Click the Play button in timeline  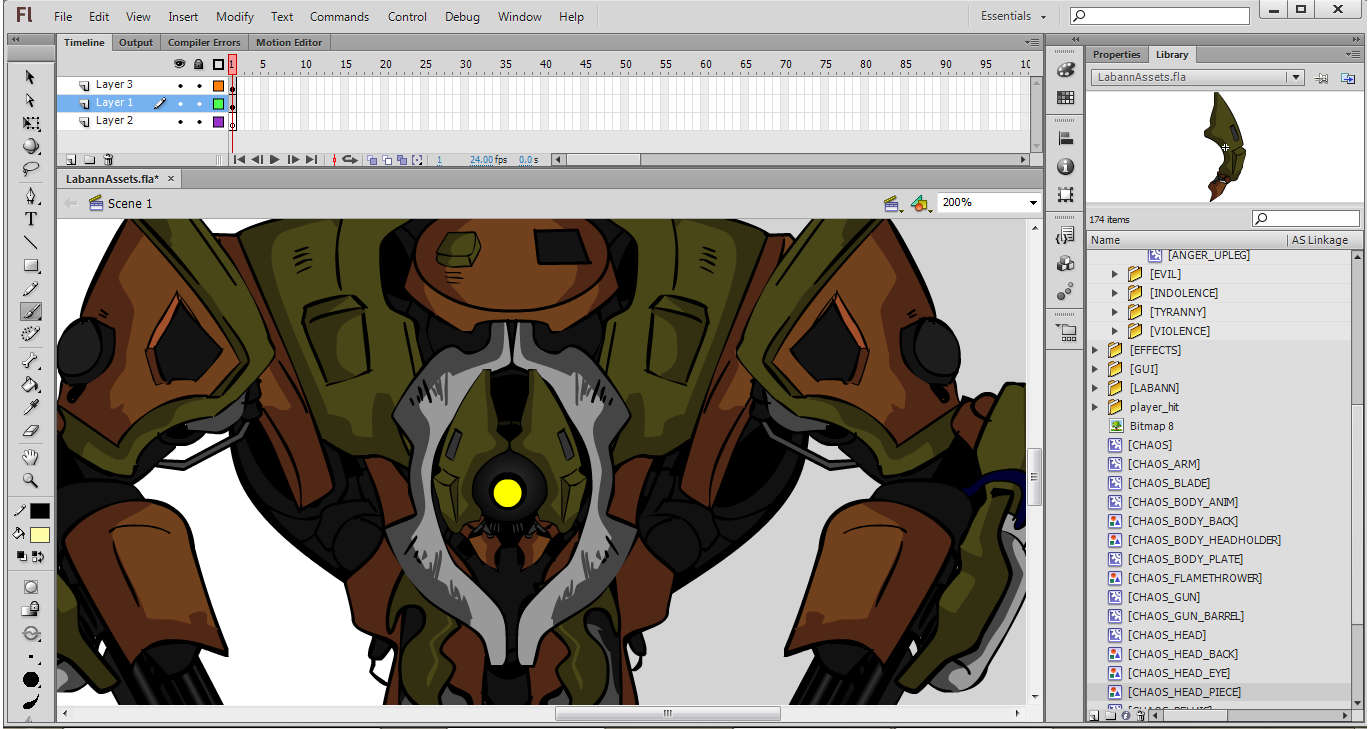(x=275, y=160)
